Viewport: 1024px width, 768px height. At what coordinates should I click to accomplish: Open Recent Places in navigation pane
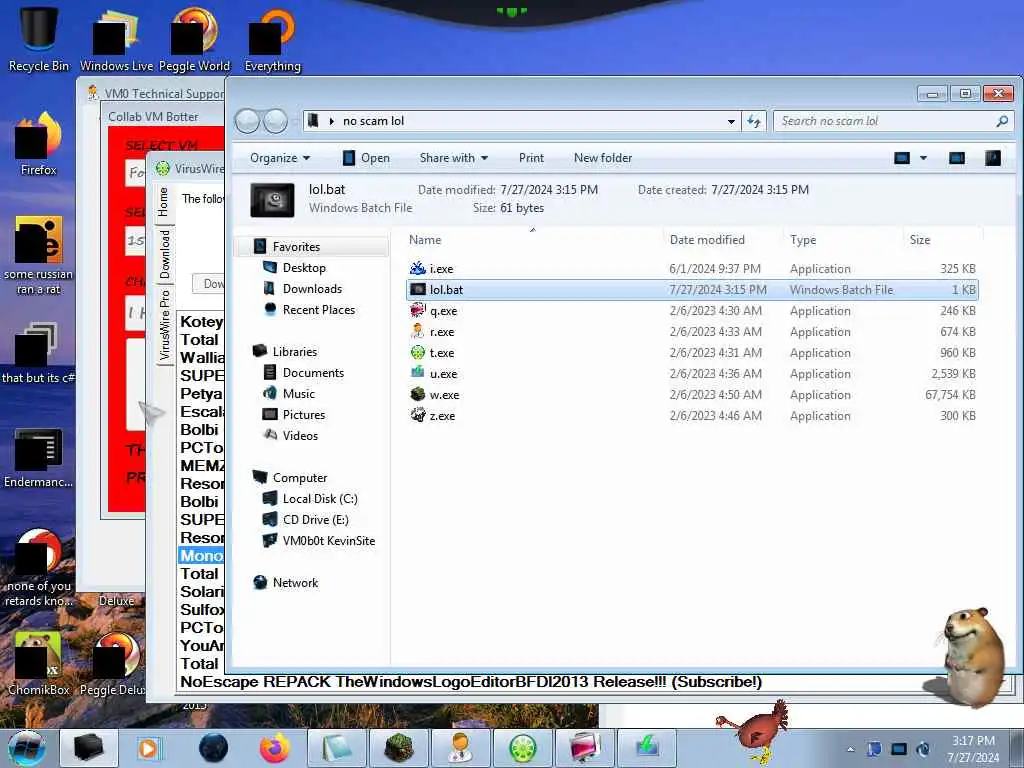coord(319,310)
